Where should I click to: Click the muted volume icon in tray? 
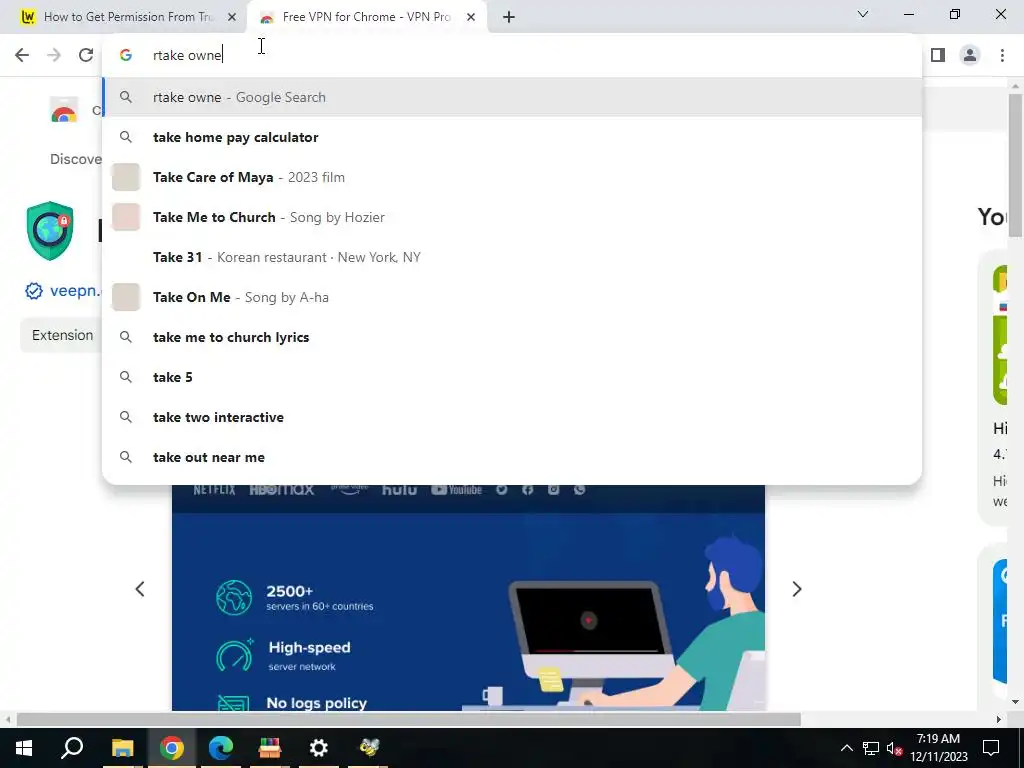895,748
